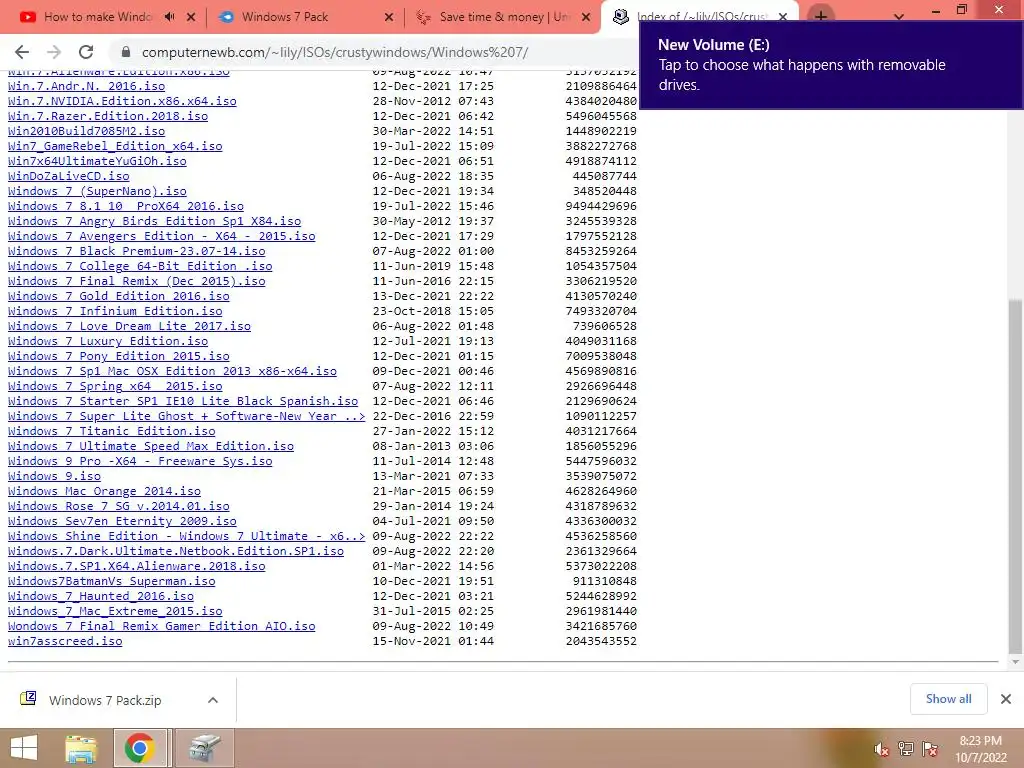
Task: Open Windows 7 Avengers Edition iso link
Action: pyautogui.click(x=161, y=236)
